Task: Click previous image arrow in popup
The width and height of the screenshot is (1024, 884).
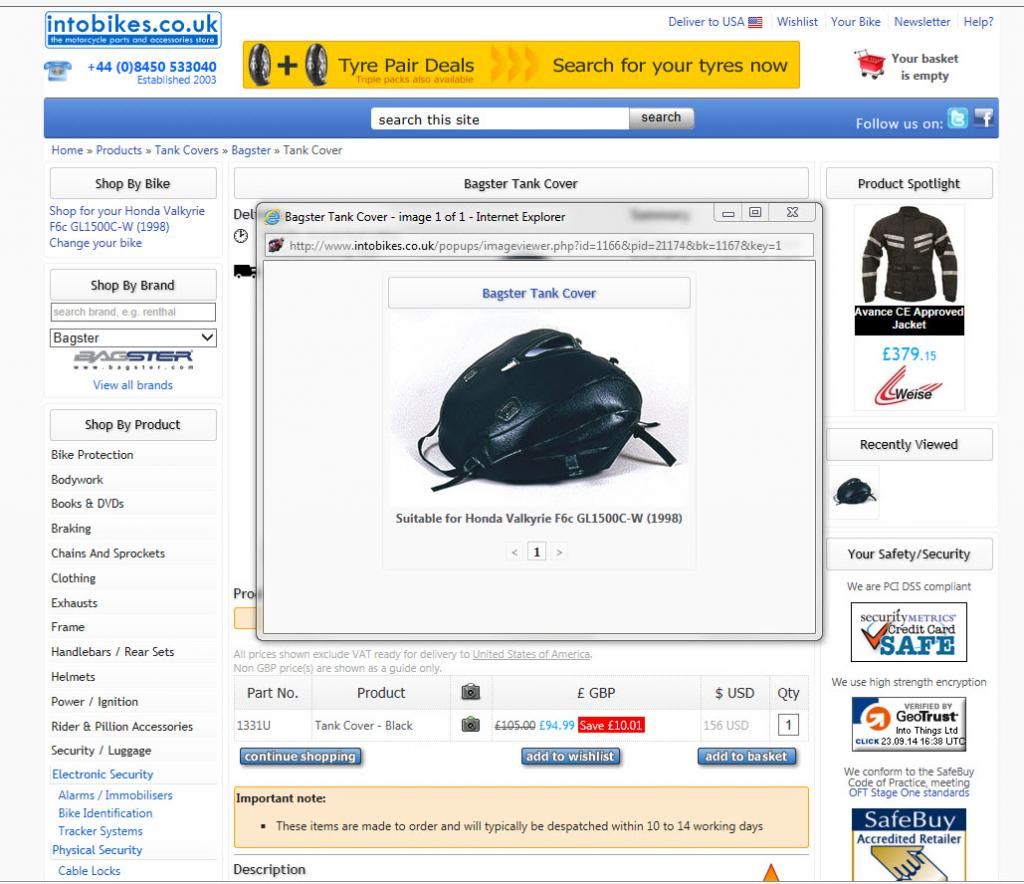Action: pos(515,552)
